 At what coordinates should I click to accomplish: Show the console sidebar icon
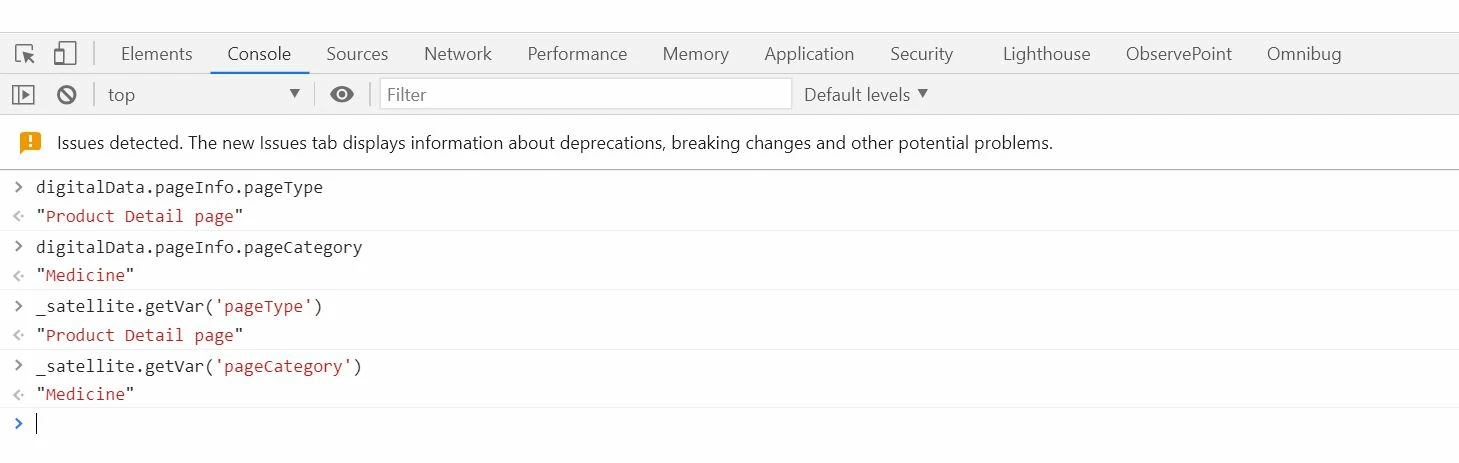23,95
